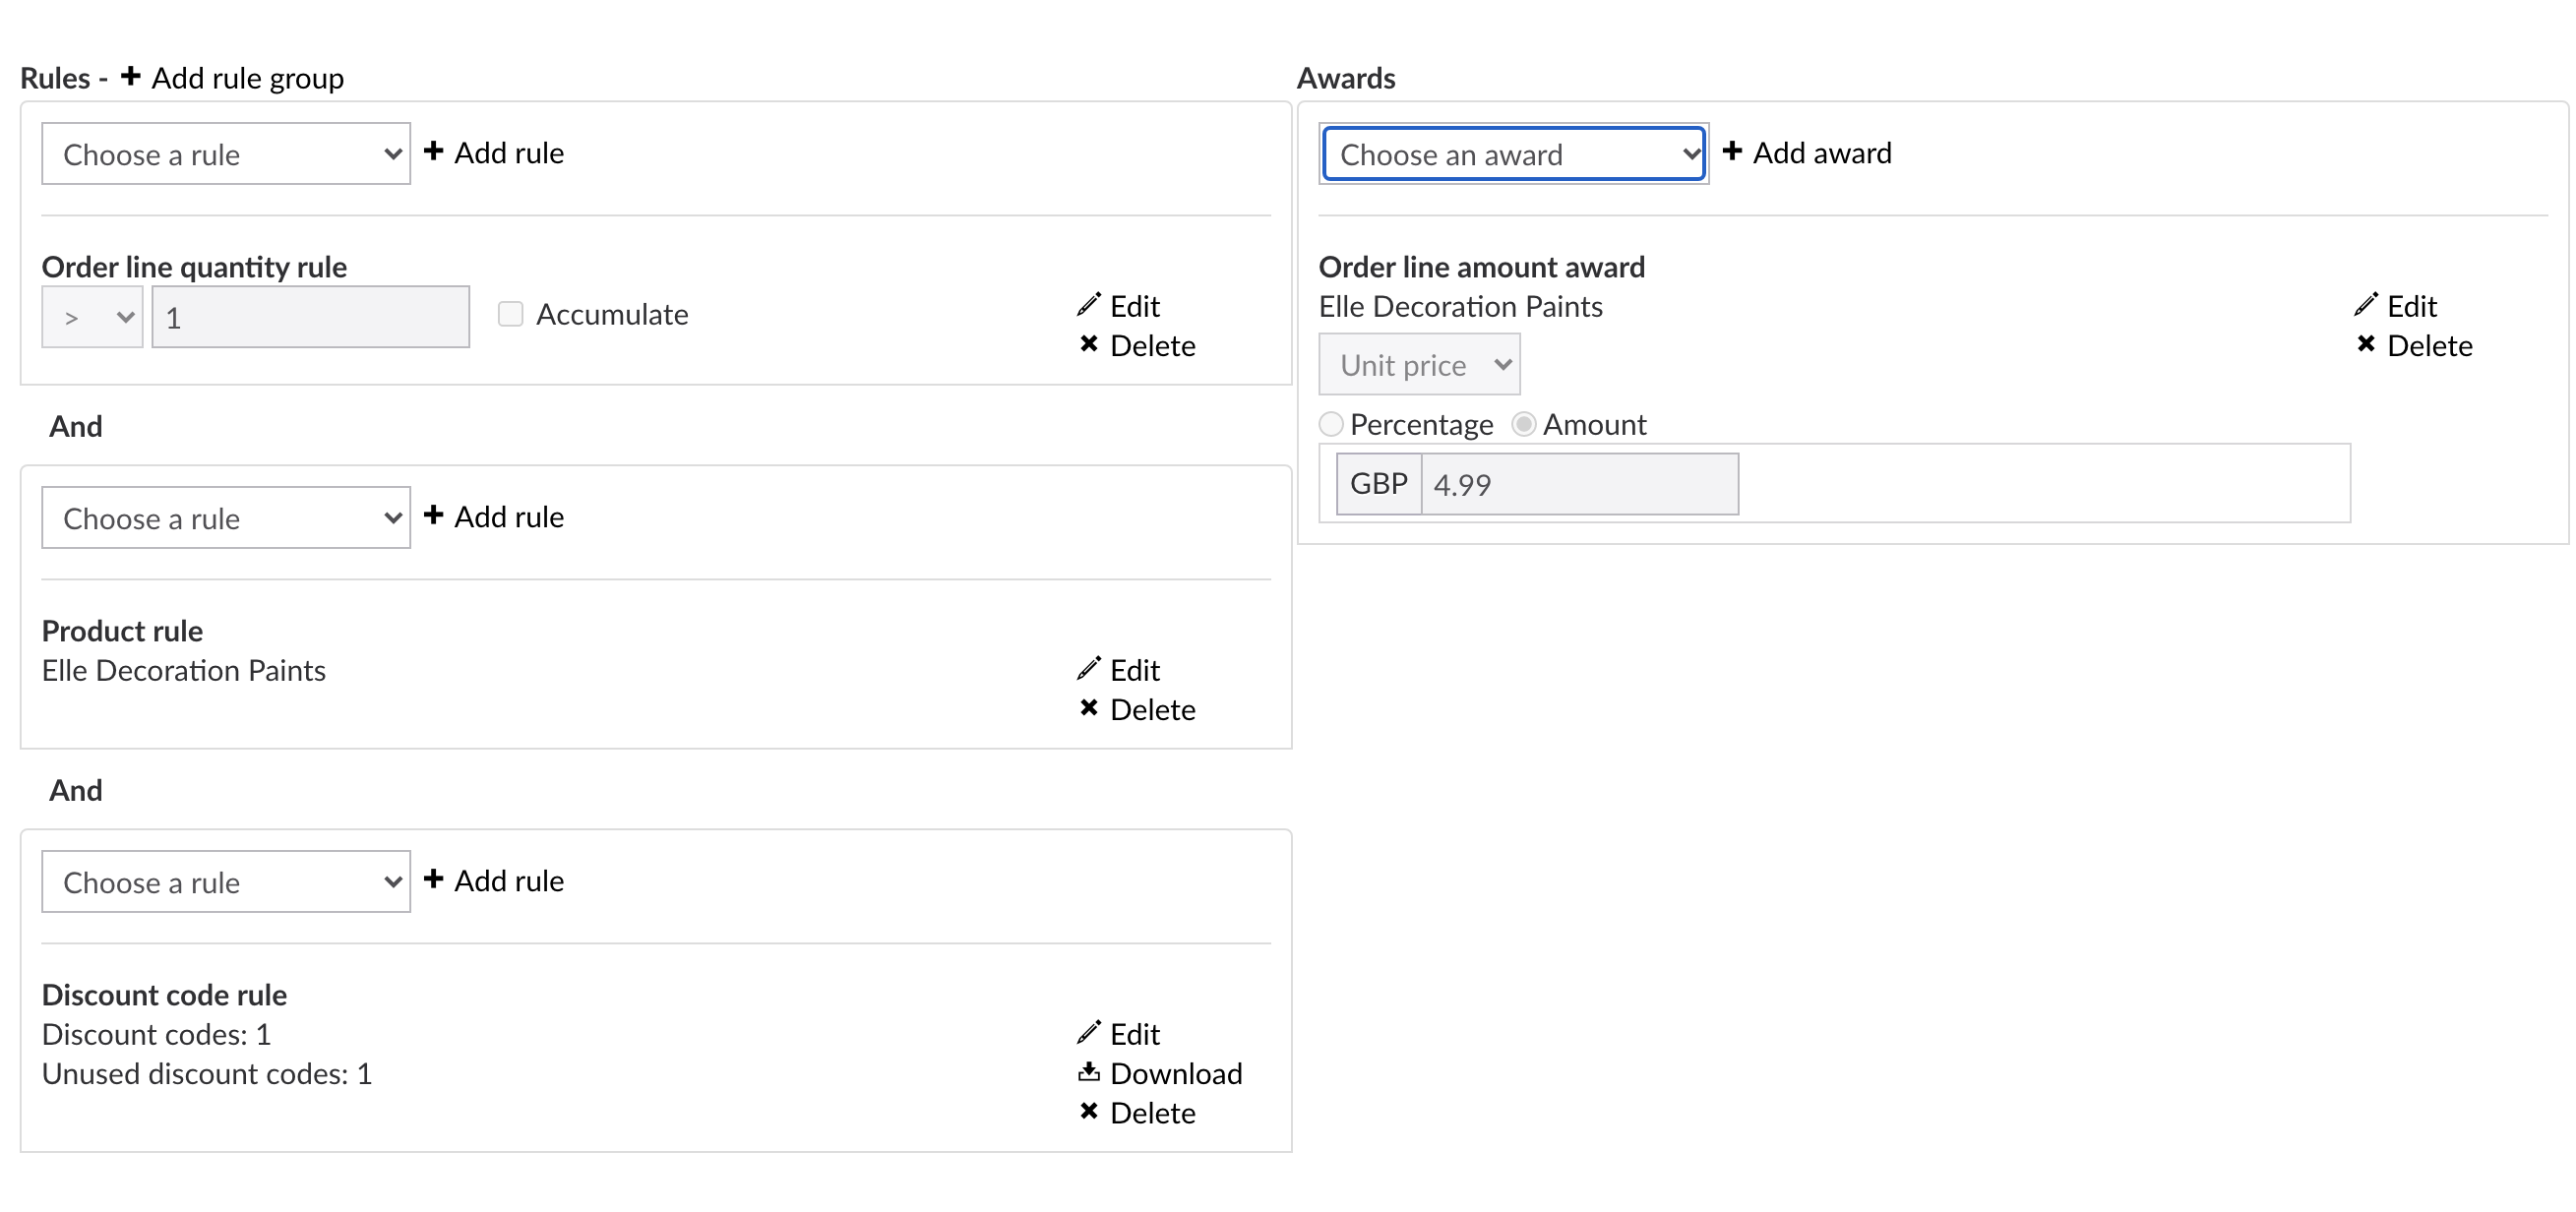The height and width of the screenshot is (1212, 2576).
Task: Click Add rule text in Discount code group
Action: 509,881
